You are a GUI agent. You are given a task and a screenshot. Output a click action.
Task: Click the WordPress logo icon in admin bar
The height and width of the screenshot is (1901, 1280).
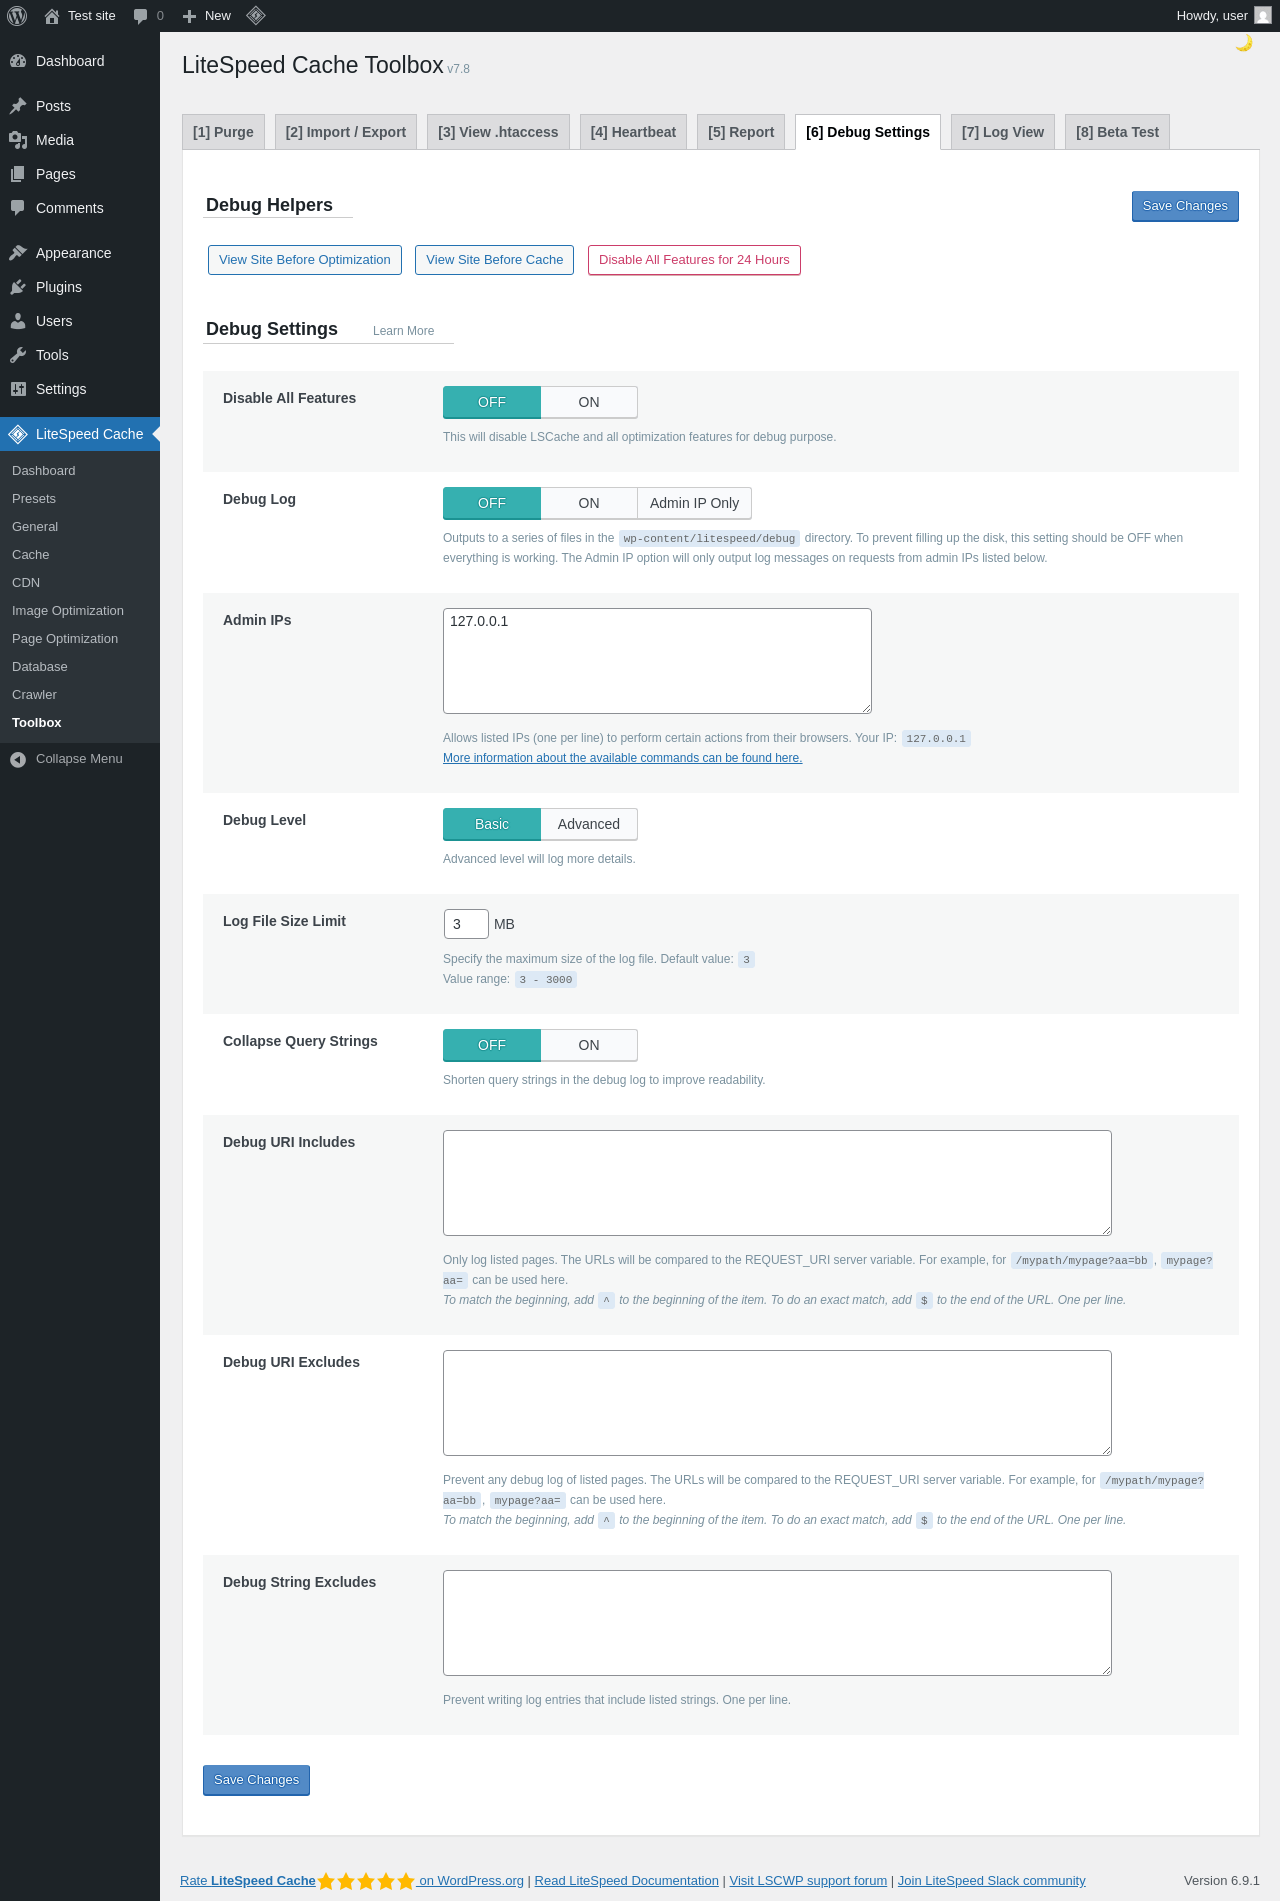(x=17, y=16)
